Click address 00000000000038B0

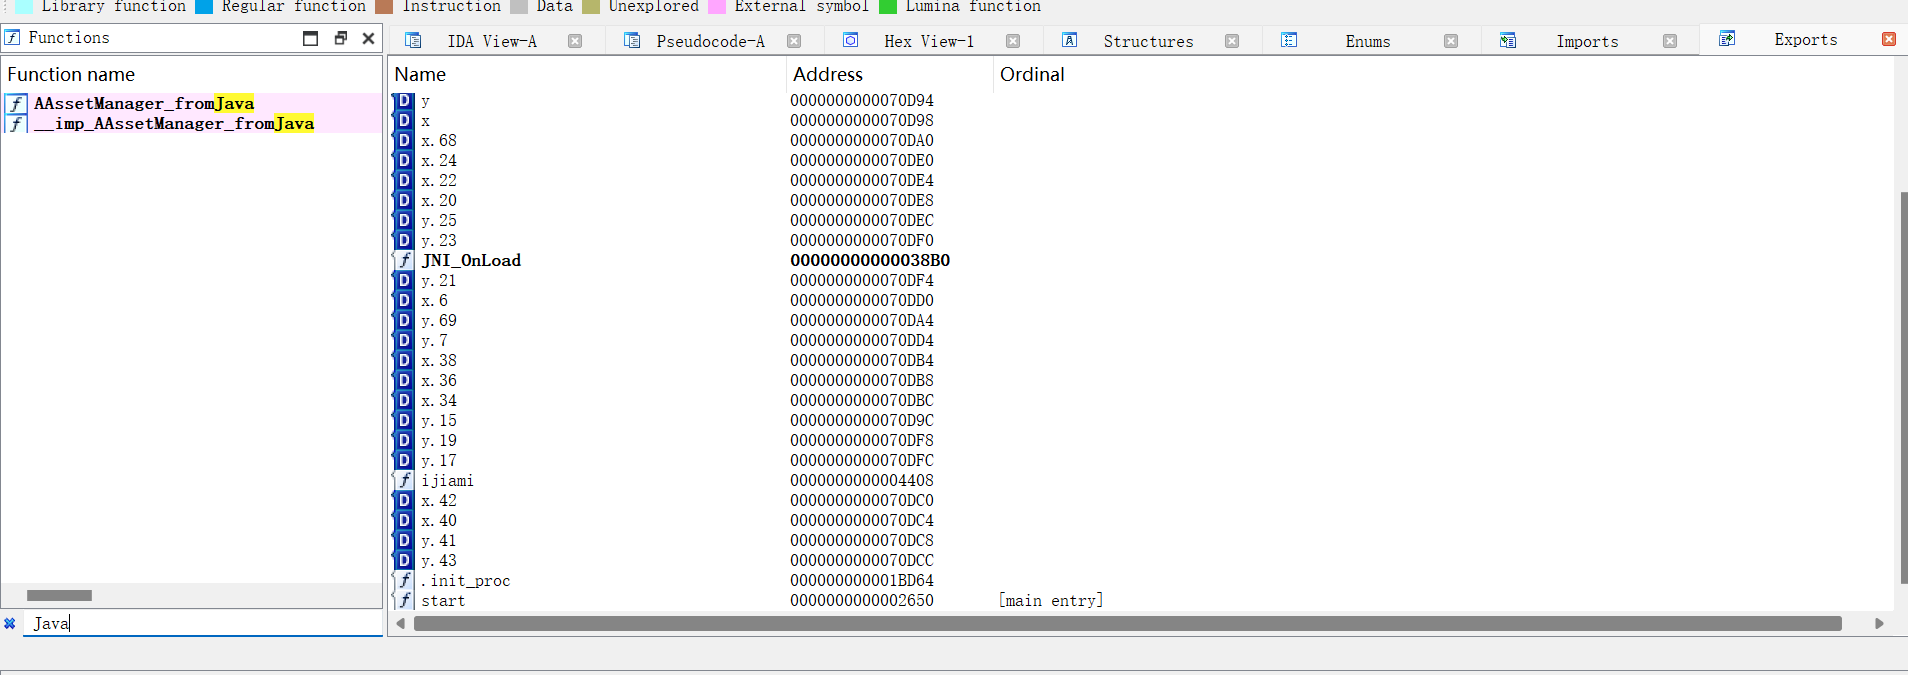tap(870, 260)
